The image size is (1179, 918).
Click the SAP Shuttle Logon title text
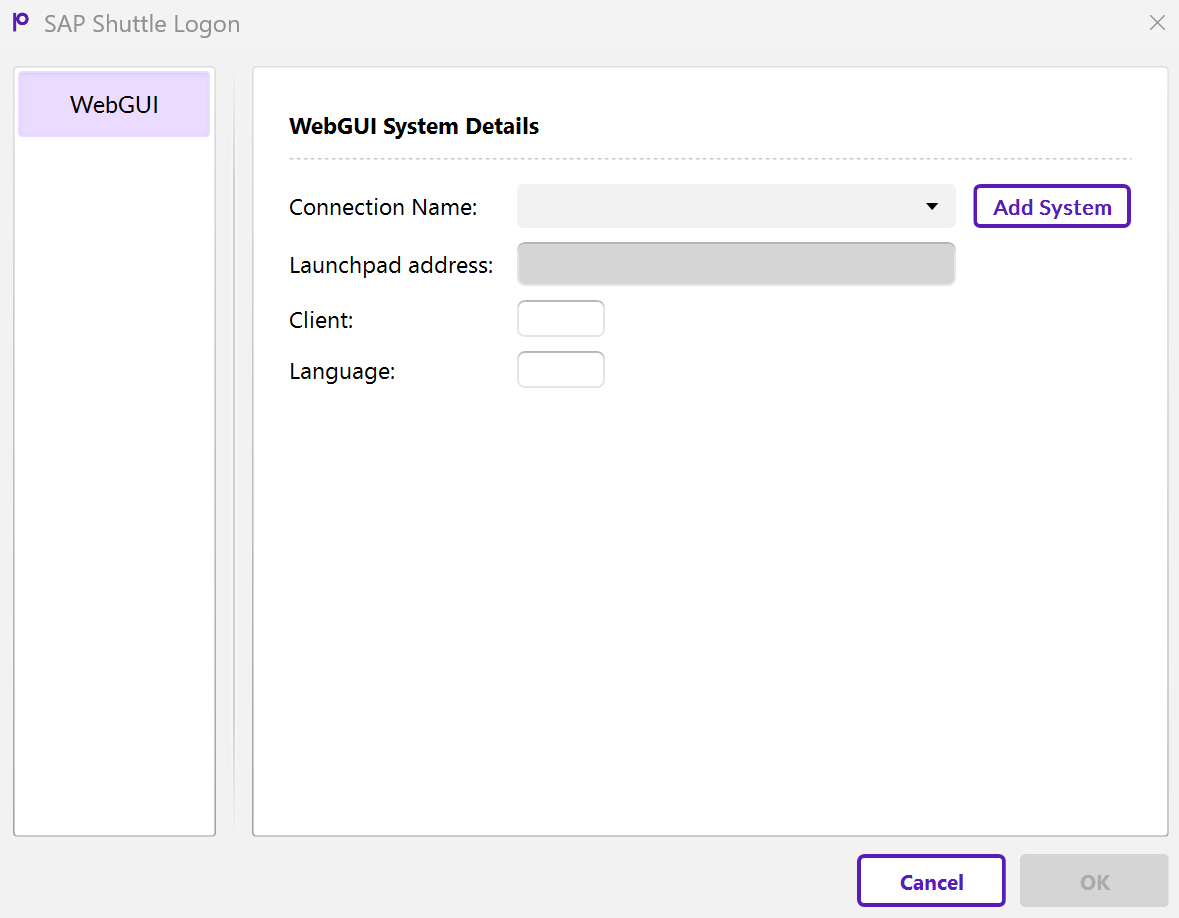pyautogui.click(x=142, y=24)
